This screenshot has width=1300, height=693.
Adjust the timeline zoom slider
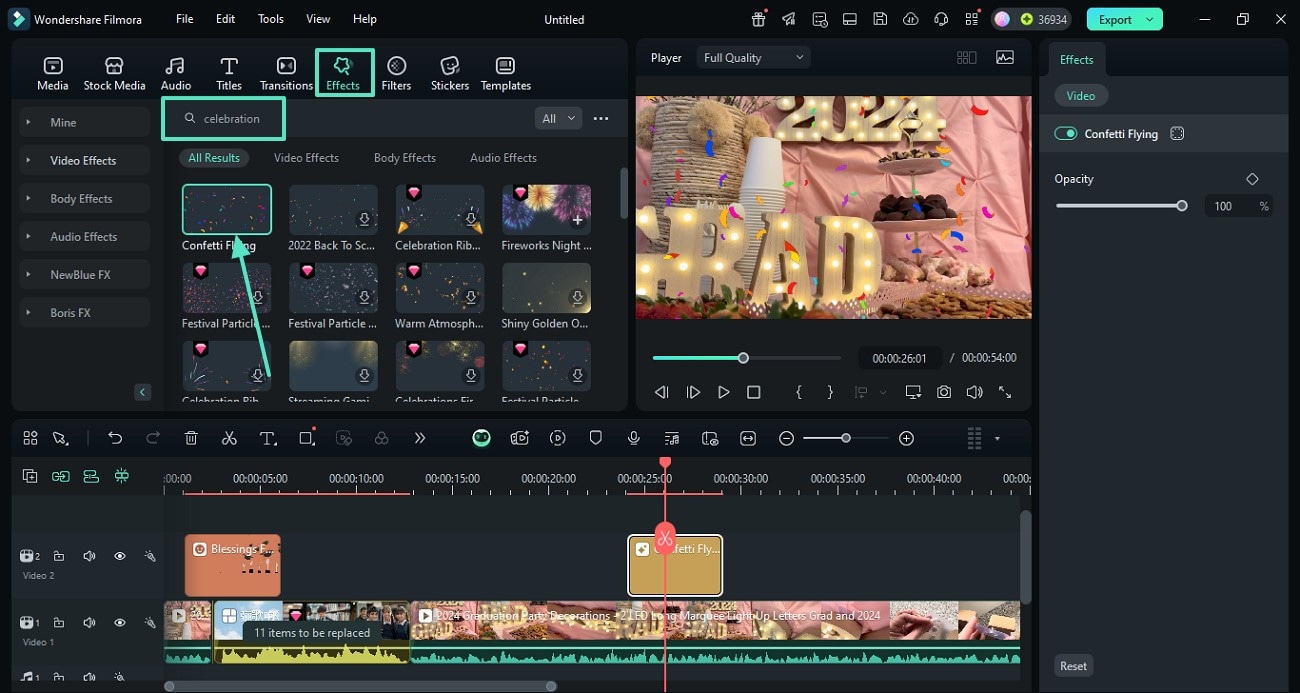846,438
